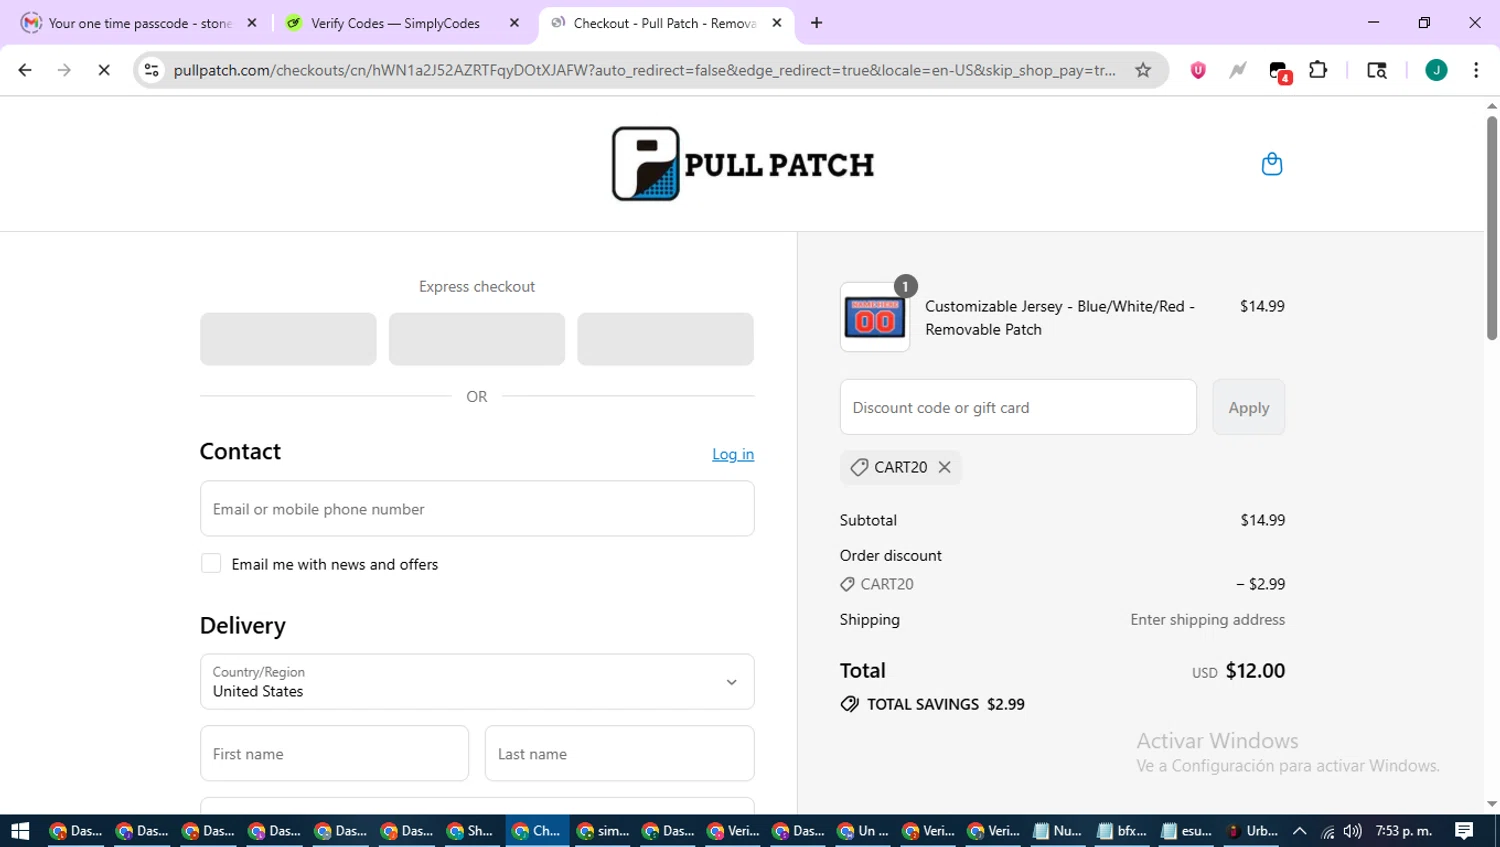Open the esu... Notepad taskbar window
The height and width of the screenshot is (847, 1500).
(x=1187, y=831)
